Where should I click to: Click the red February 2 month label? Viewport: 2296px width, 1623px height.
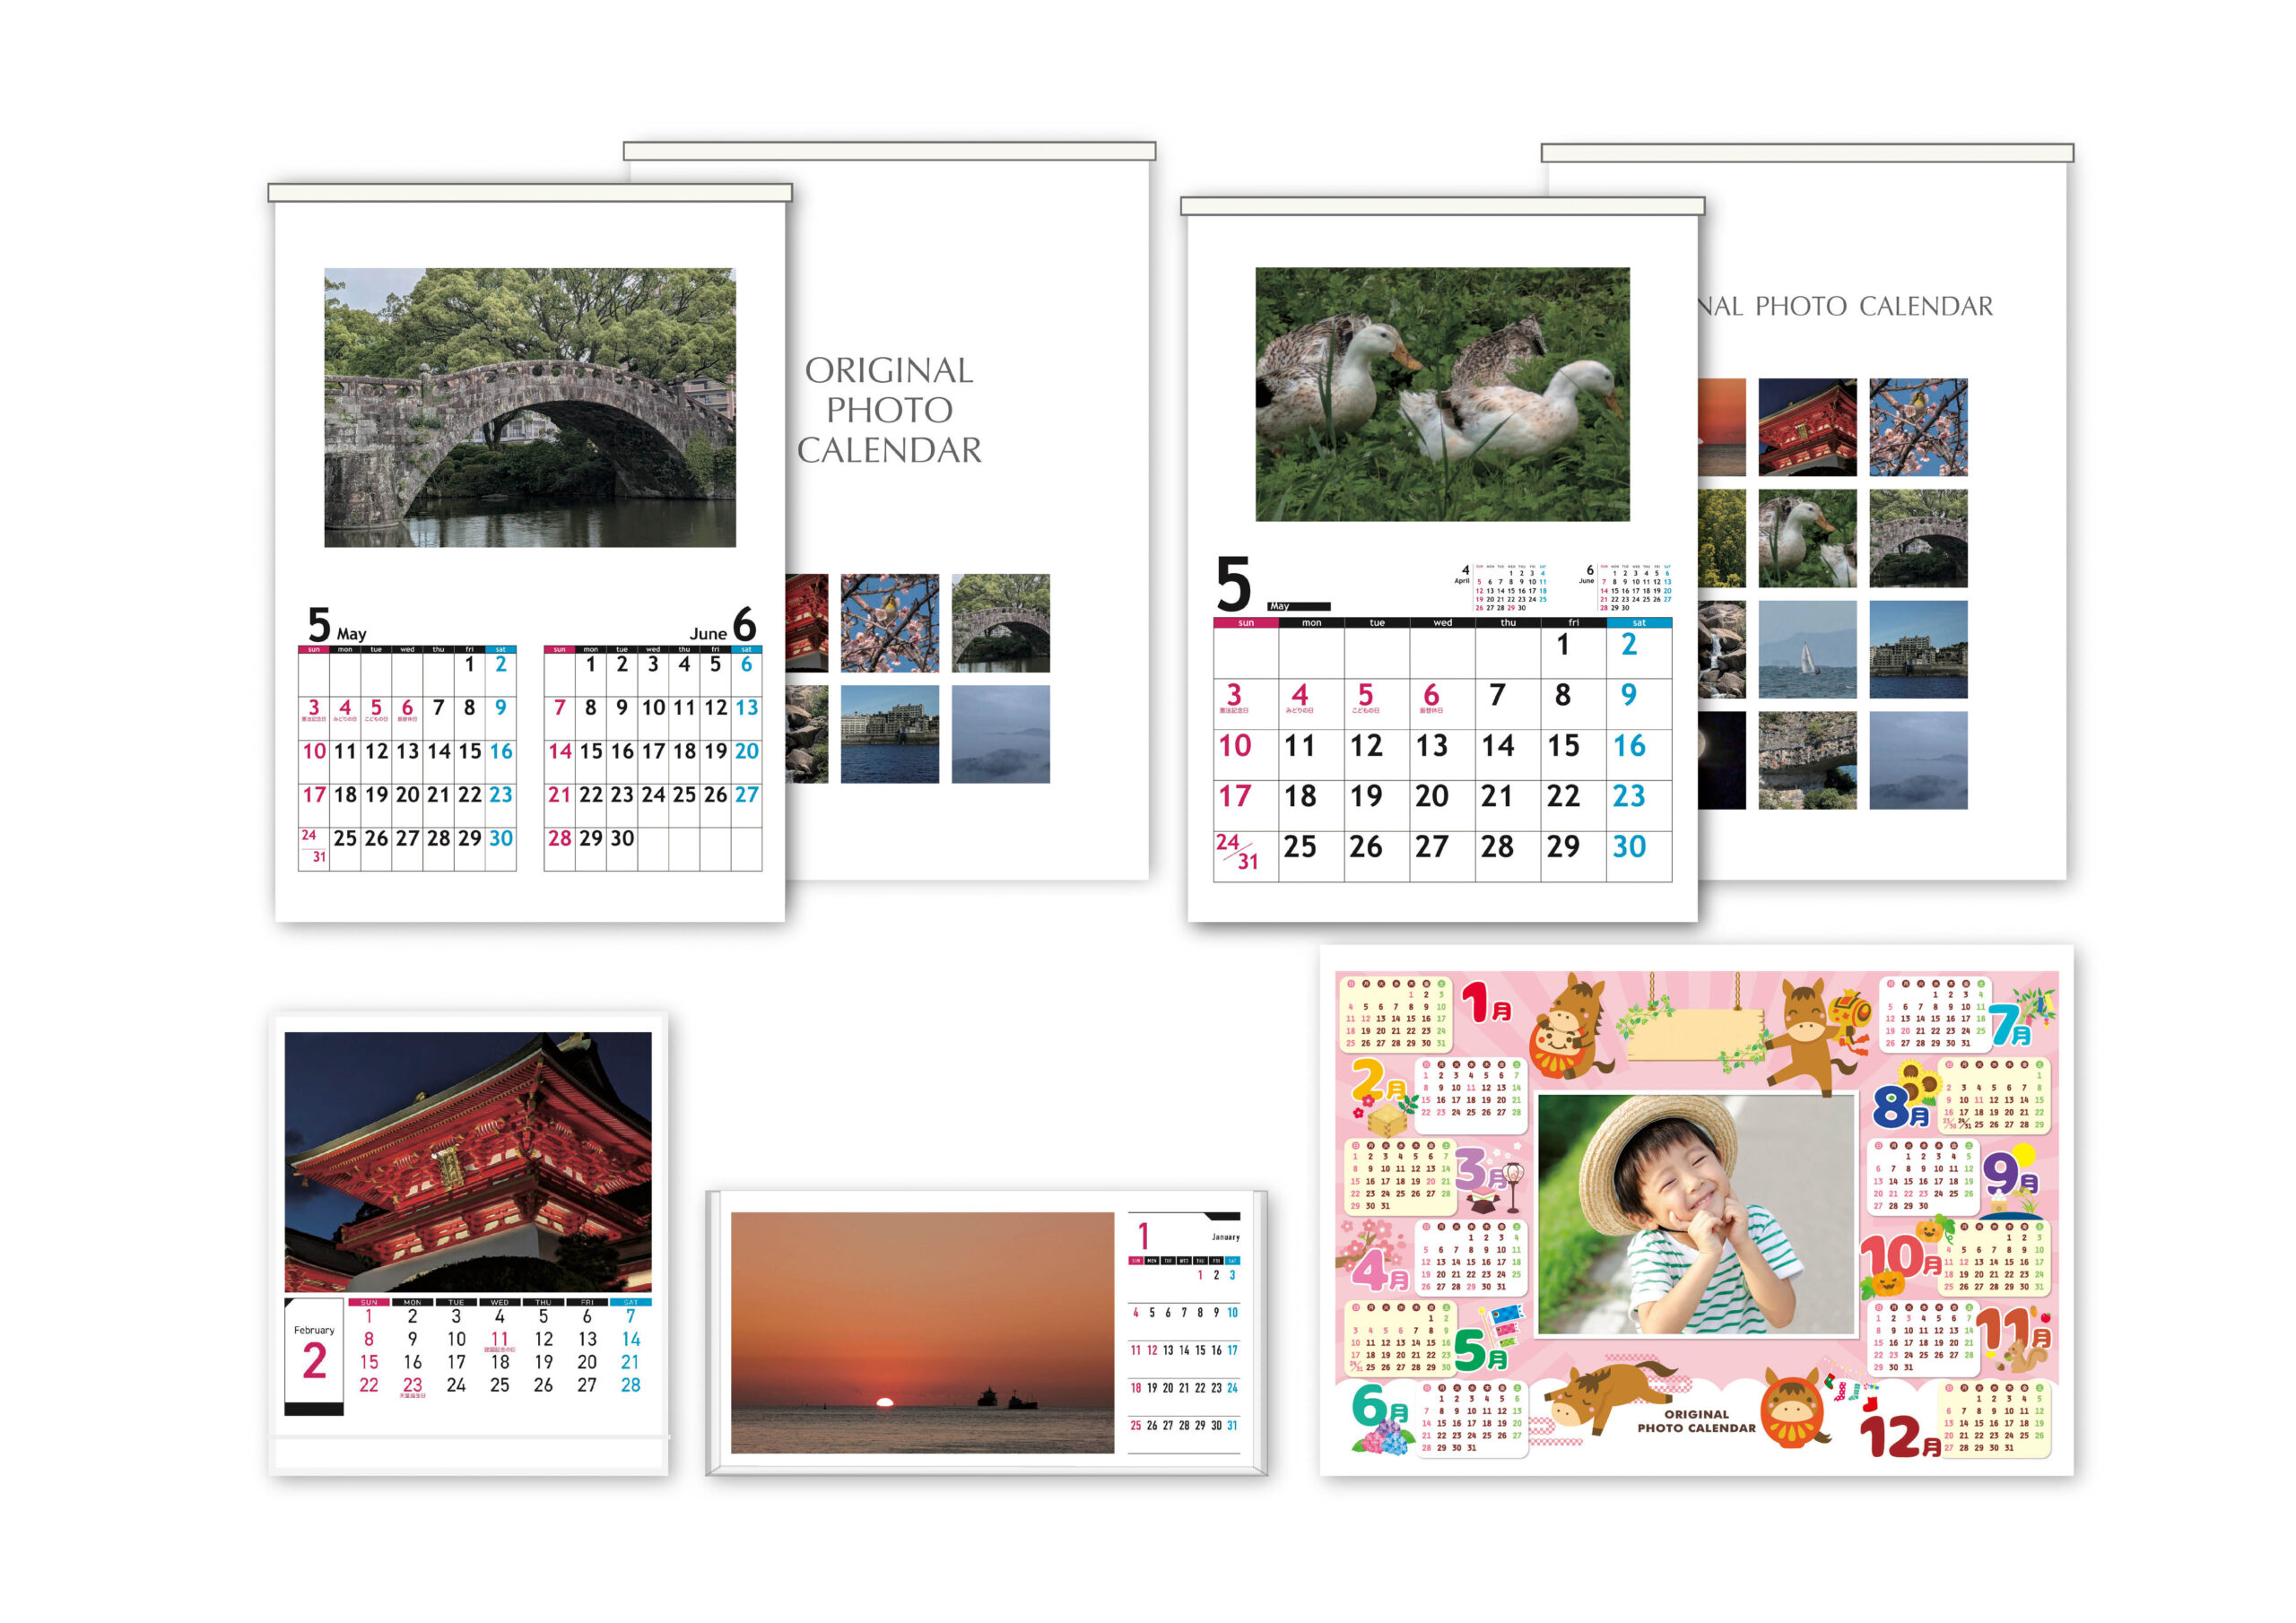tap(314, 1361)
